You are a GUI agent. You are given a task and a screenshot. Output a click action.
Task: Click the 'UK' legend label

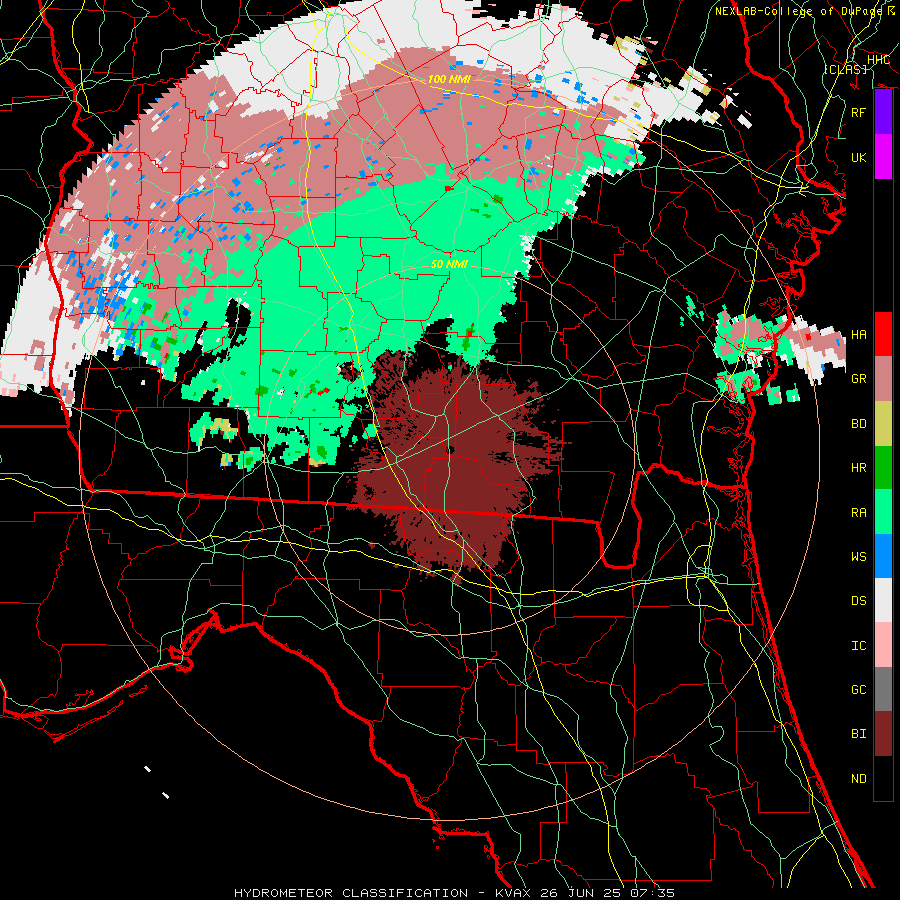coord(859,157)
